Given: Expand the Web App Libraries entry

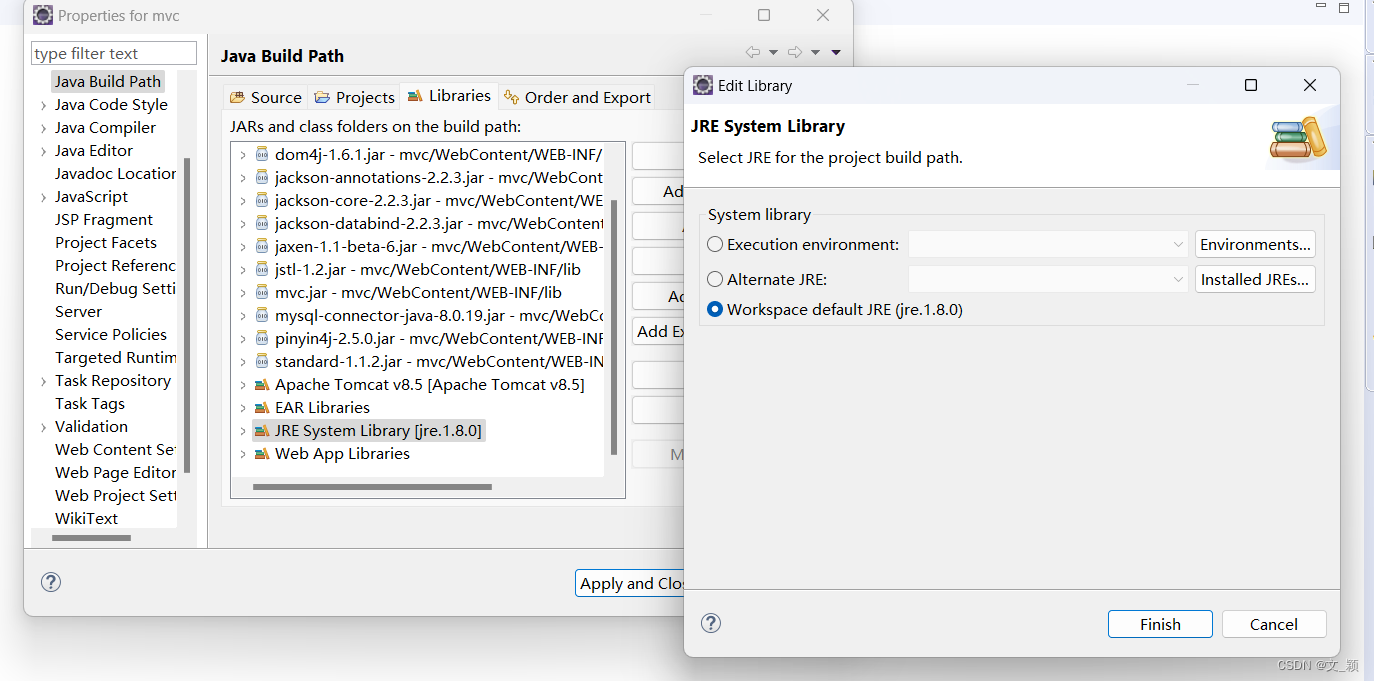Looking at the screenshot, I should (242, 454).
